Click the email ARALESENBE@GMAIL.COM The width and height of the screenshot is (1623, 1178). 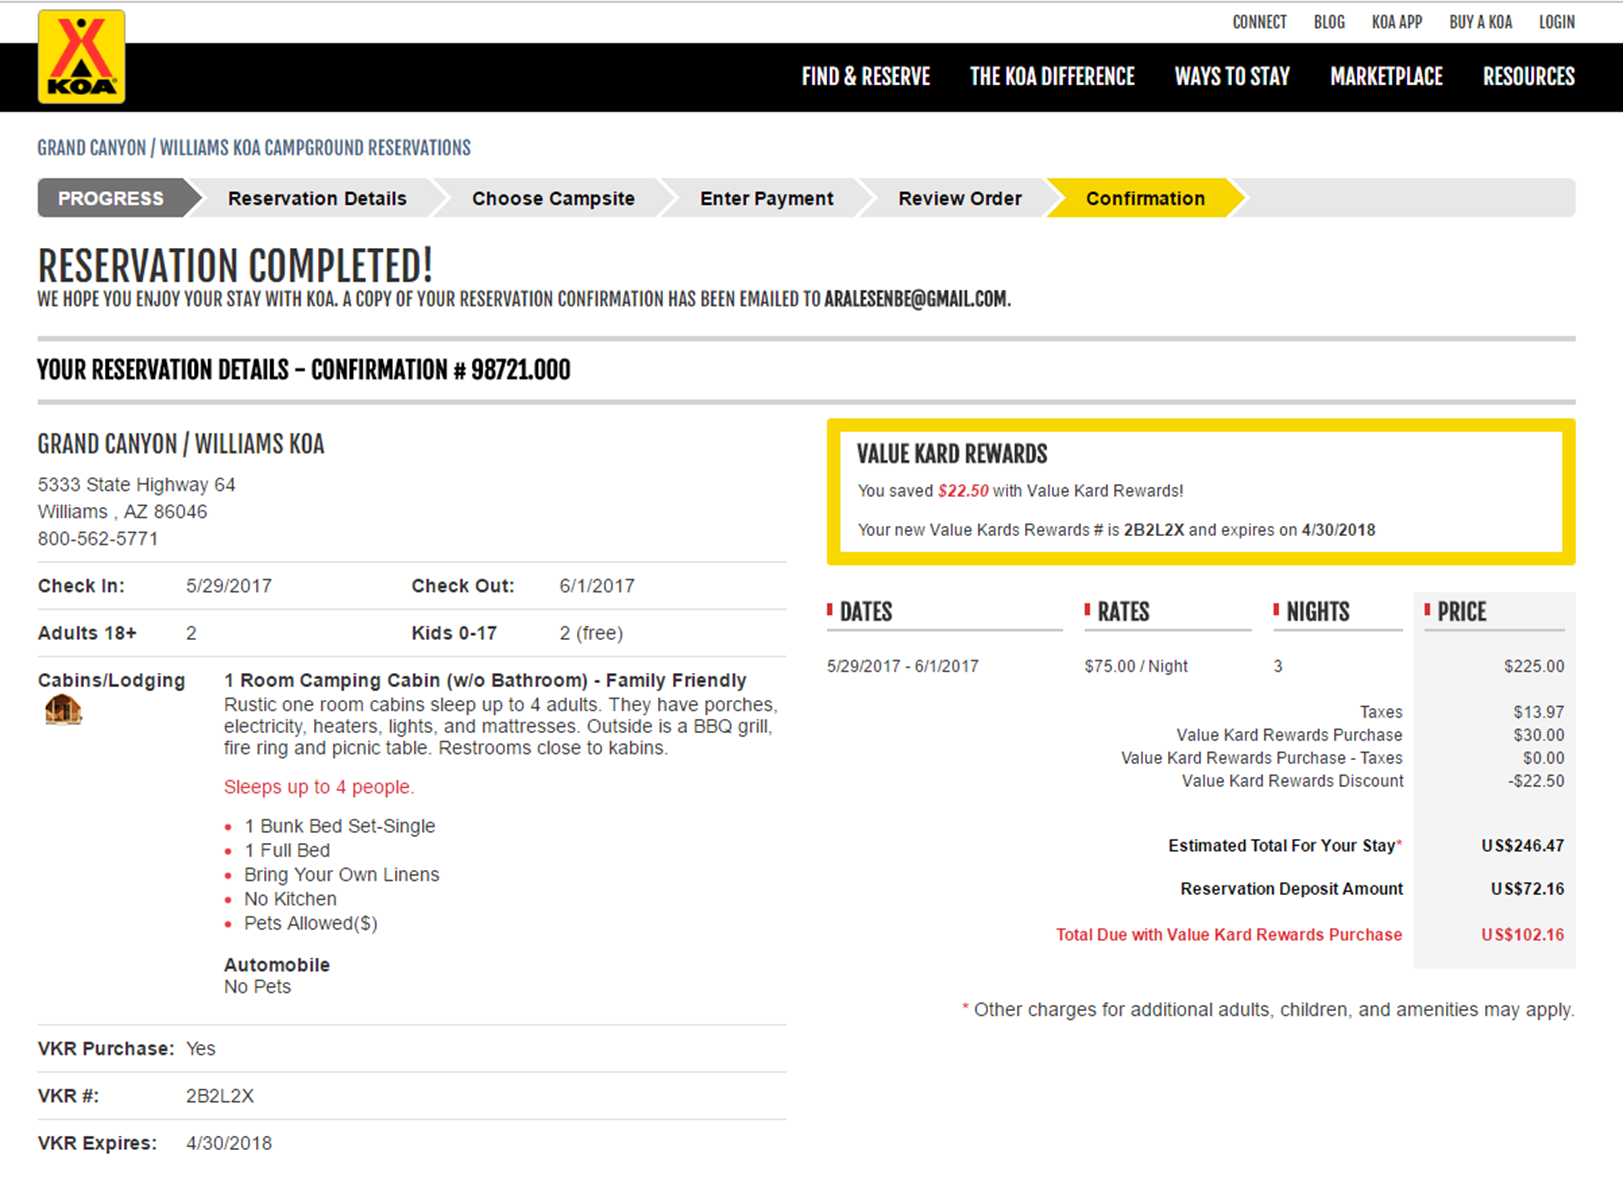point(917,299)
